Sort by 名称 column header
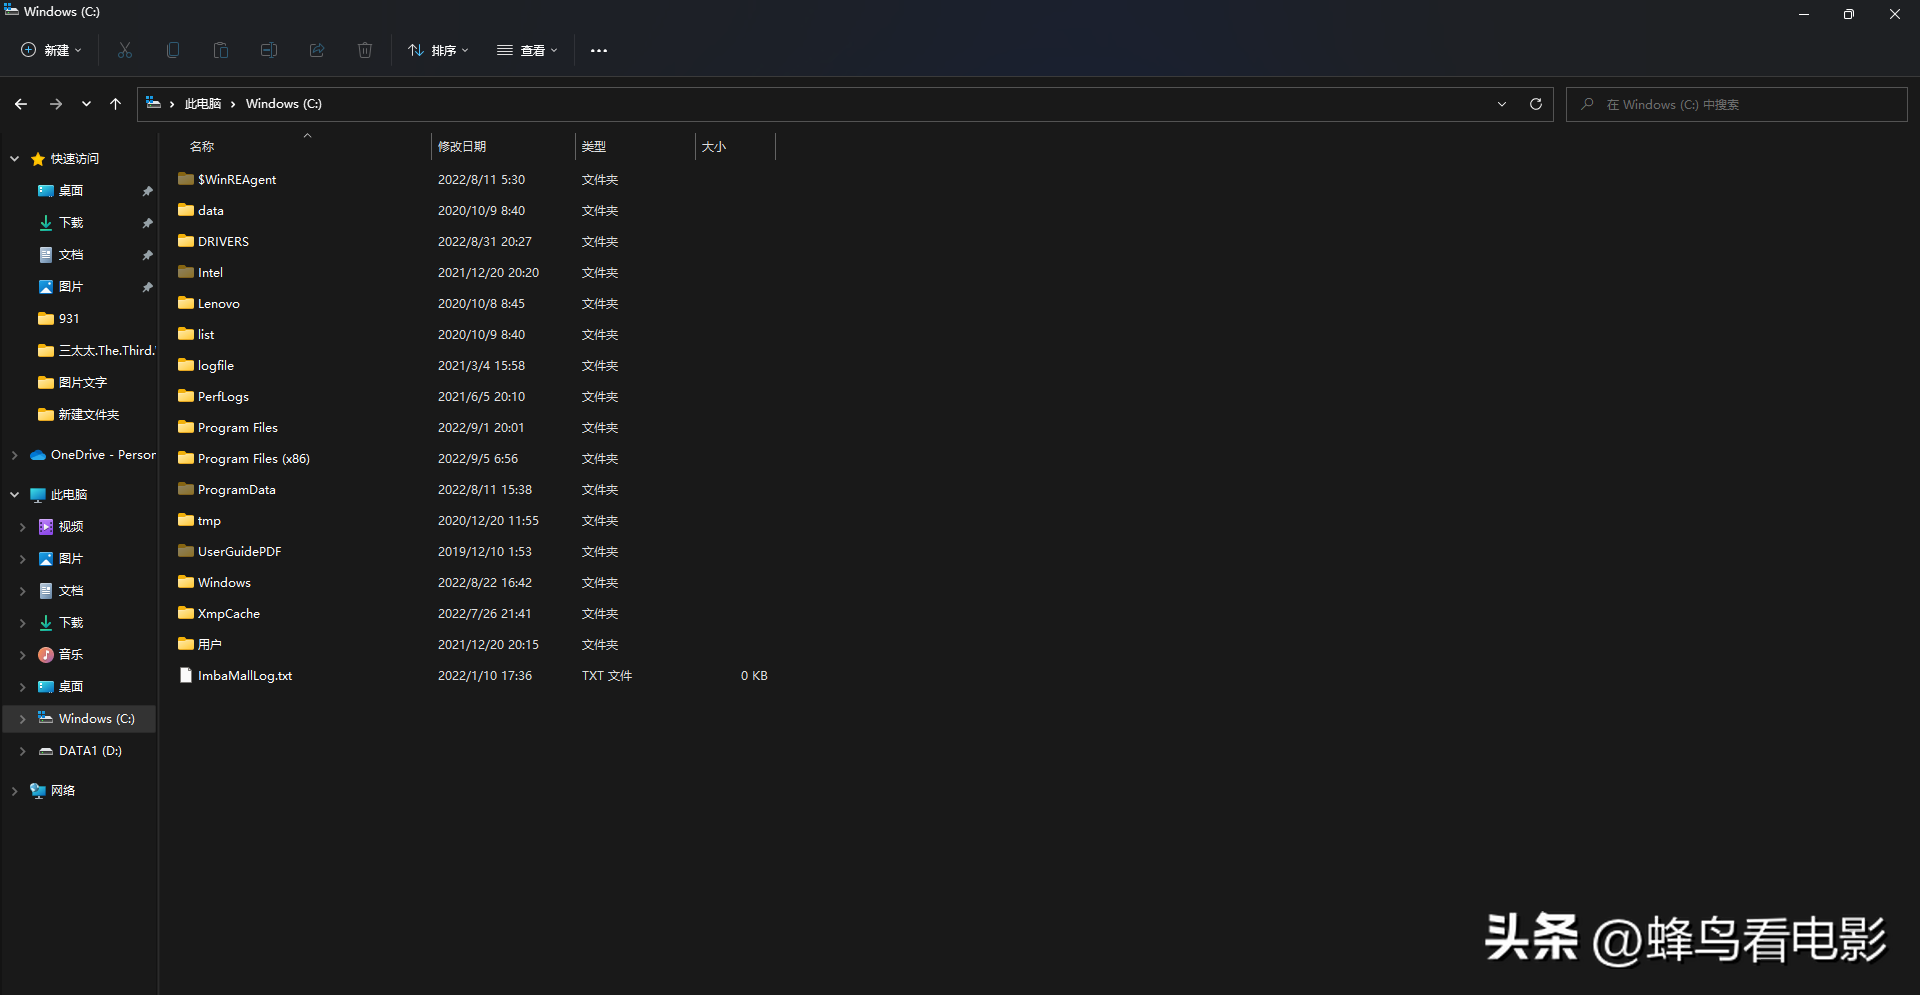 202,146
